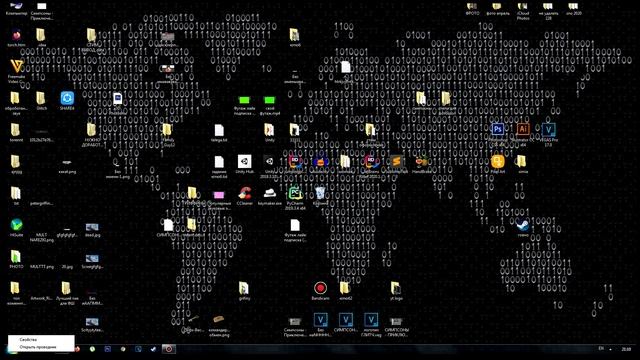This screenshot has width=640, height=360.
Task: Open the xmod folder near top center
Action: tap(294, 38)
